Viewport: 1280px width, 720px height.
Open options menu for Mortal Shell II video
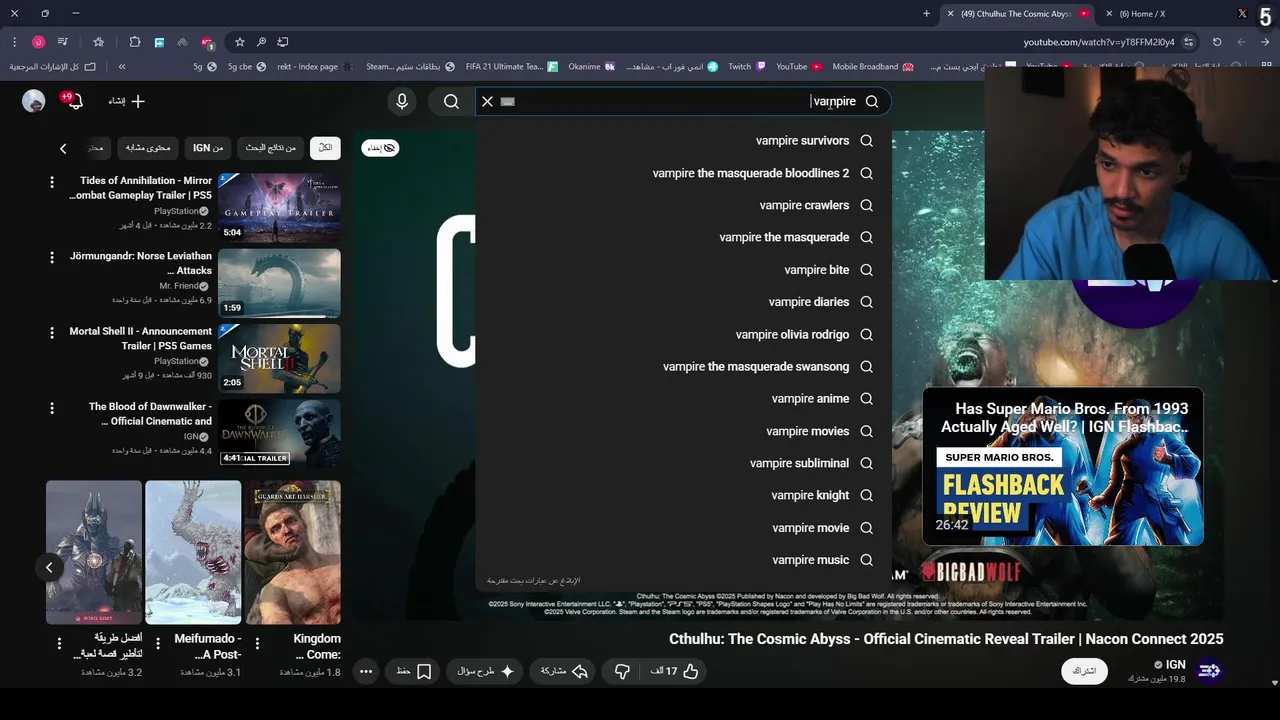[52, 332]
